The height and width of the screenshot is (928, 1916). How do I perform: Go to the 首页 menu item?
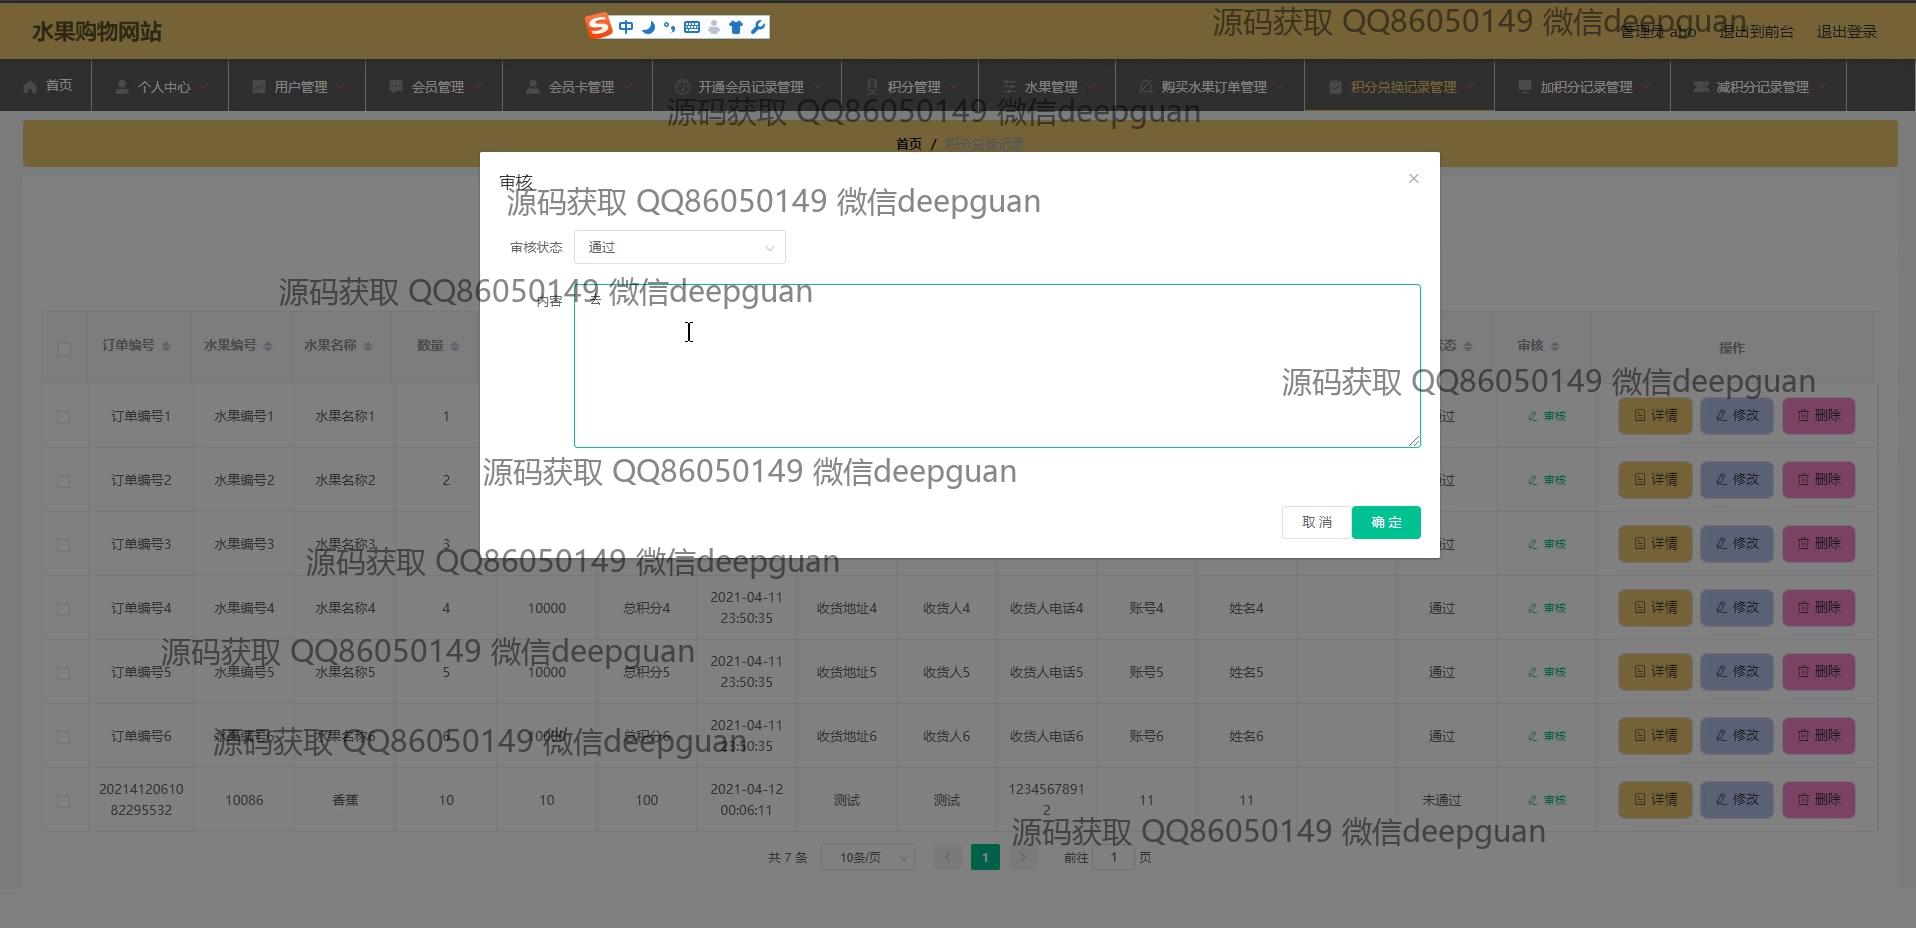click(x=47, y=86)
